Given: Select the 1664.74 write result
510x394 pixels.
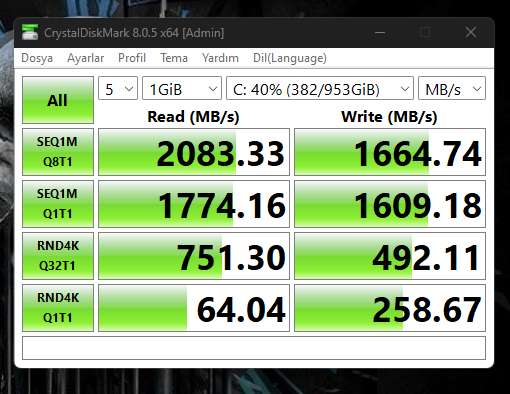Looking at the screenshot, I should [x=390, y=152].
